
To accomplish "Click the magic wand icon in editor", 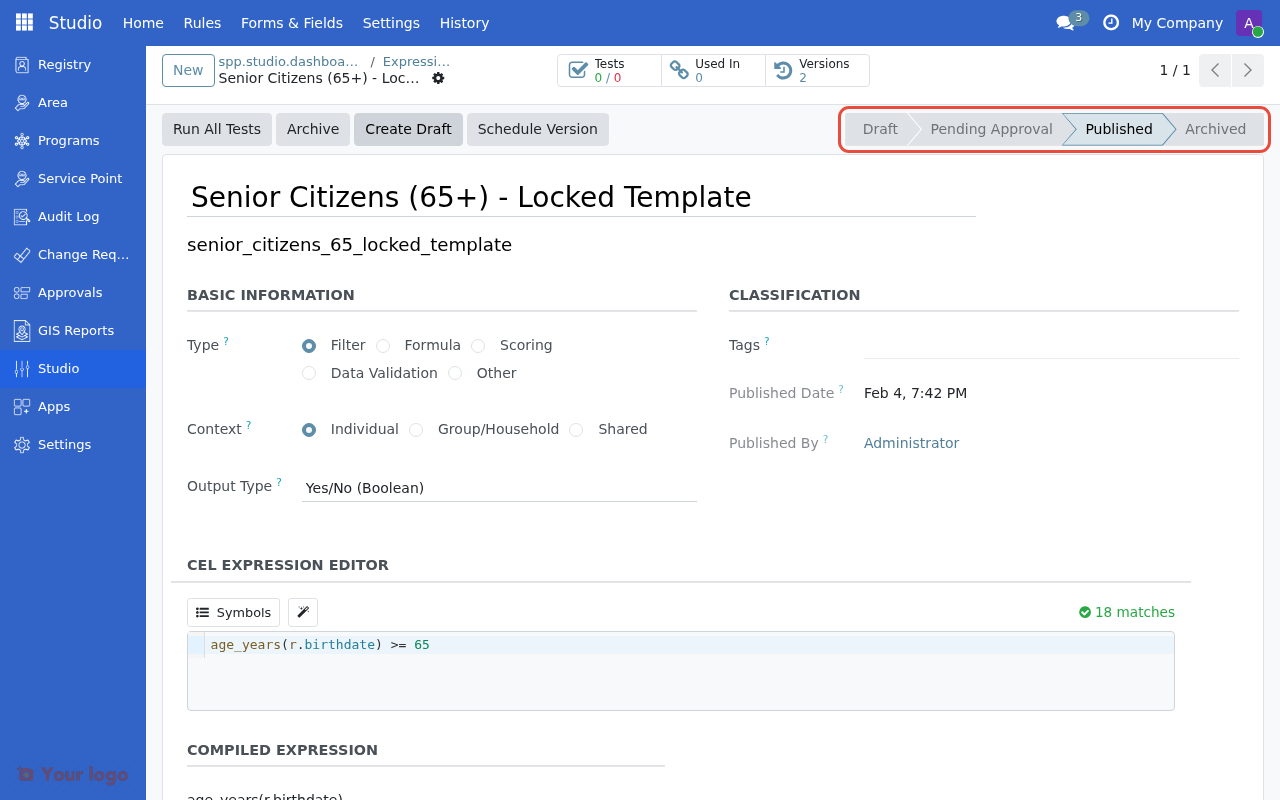I will (303, 612).
